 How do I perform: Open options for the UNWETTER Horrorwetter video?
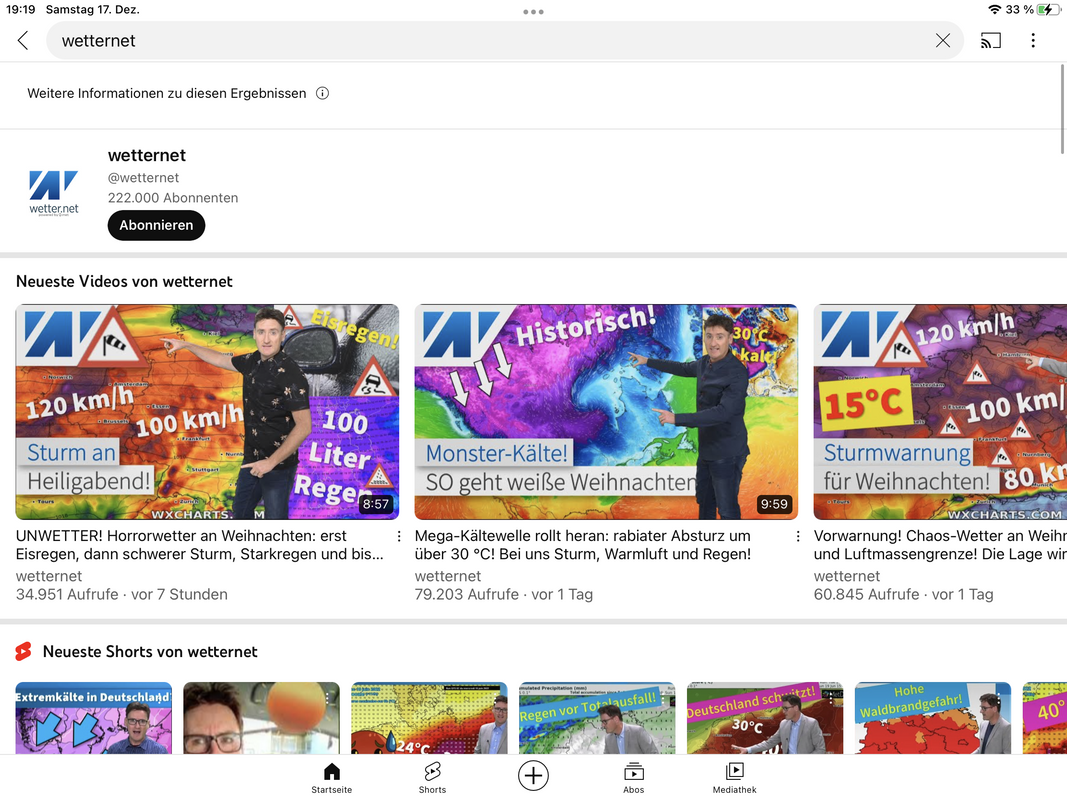(399, 536)
